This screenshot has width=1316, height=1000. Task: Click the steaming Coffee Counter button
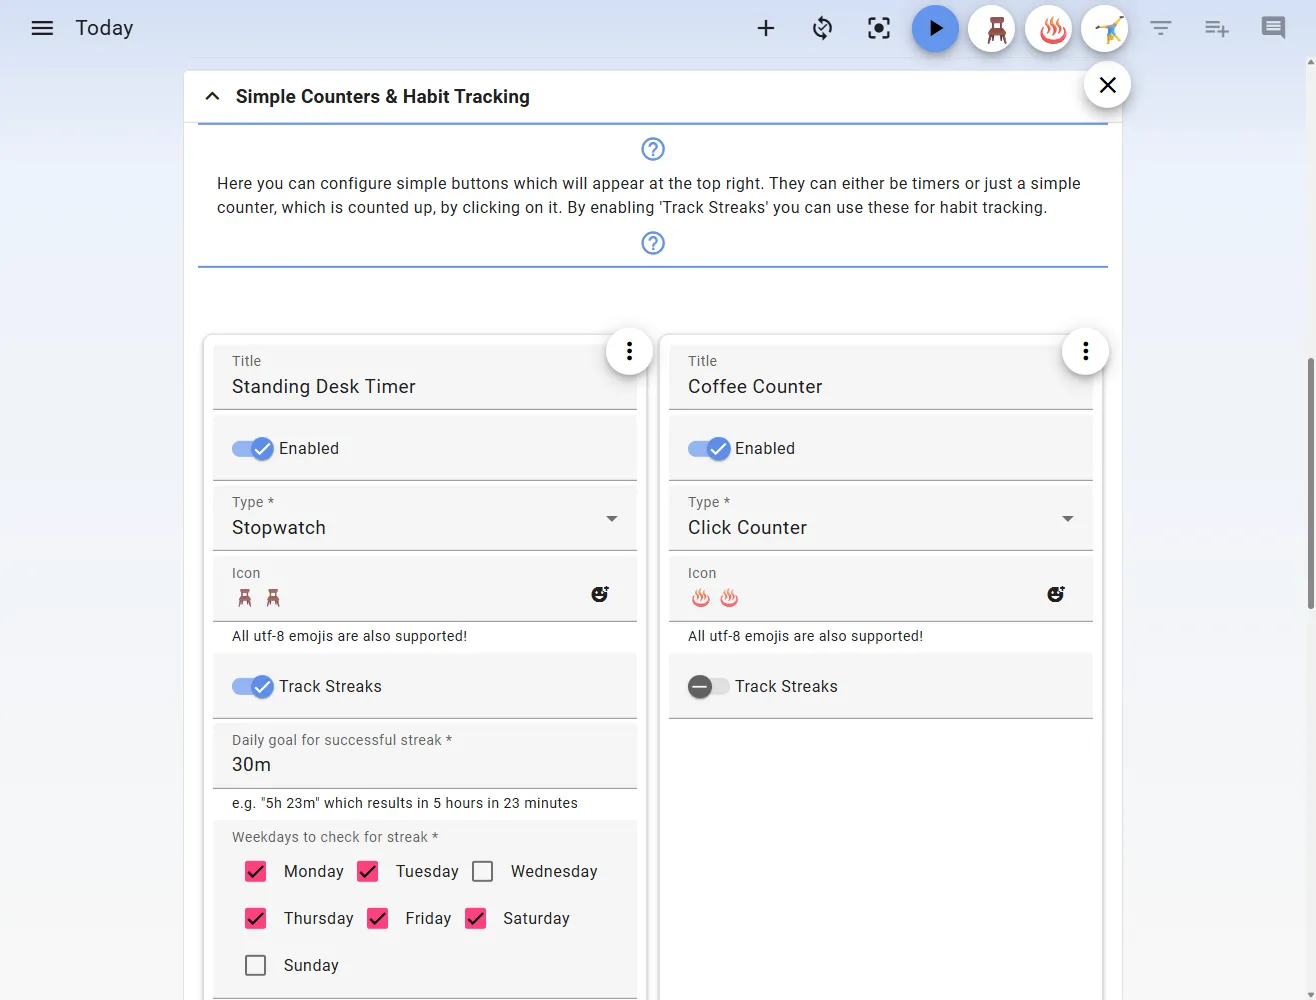tap(1049, 29)
